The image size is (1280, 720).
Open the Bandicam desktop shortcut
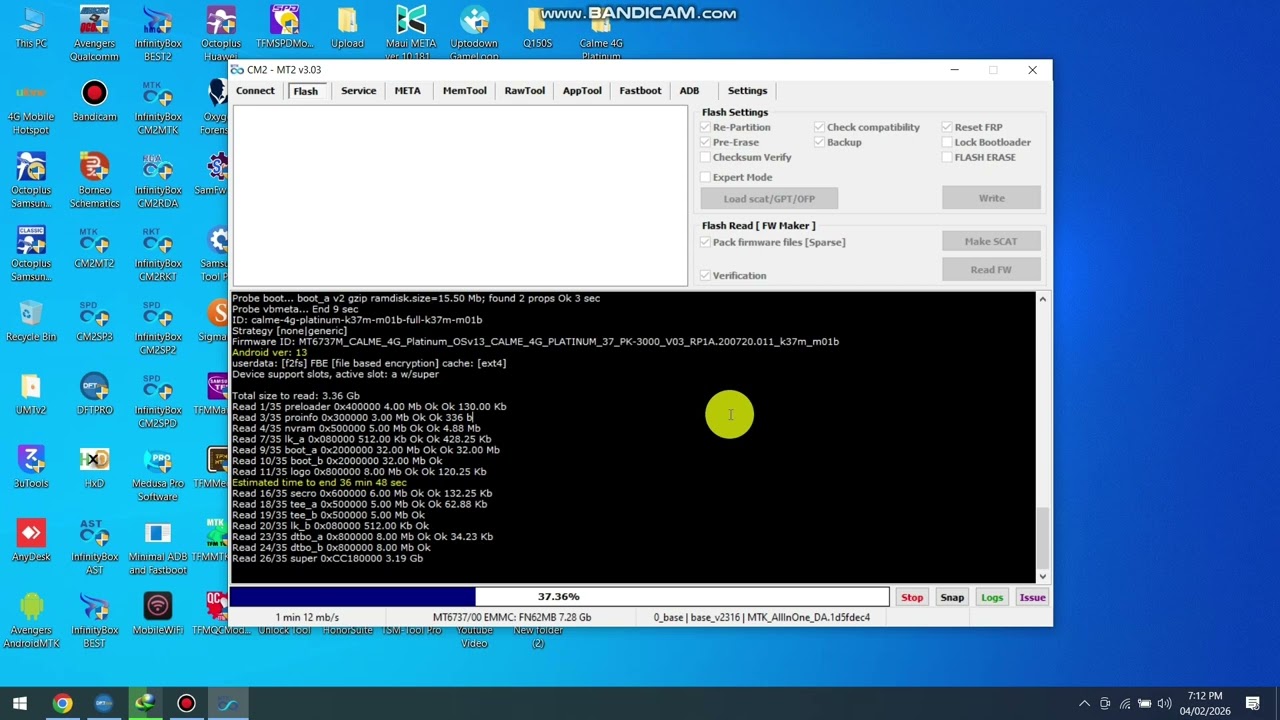click(x=94, y=101)
